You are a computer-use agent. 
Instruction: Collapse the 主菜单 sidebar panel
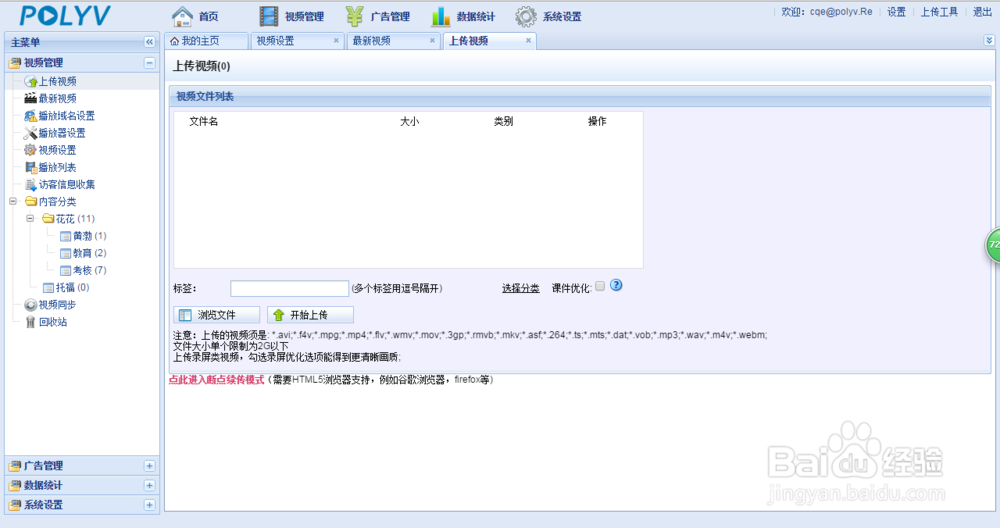(x=149, y=42)
